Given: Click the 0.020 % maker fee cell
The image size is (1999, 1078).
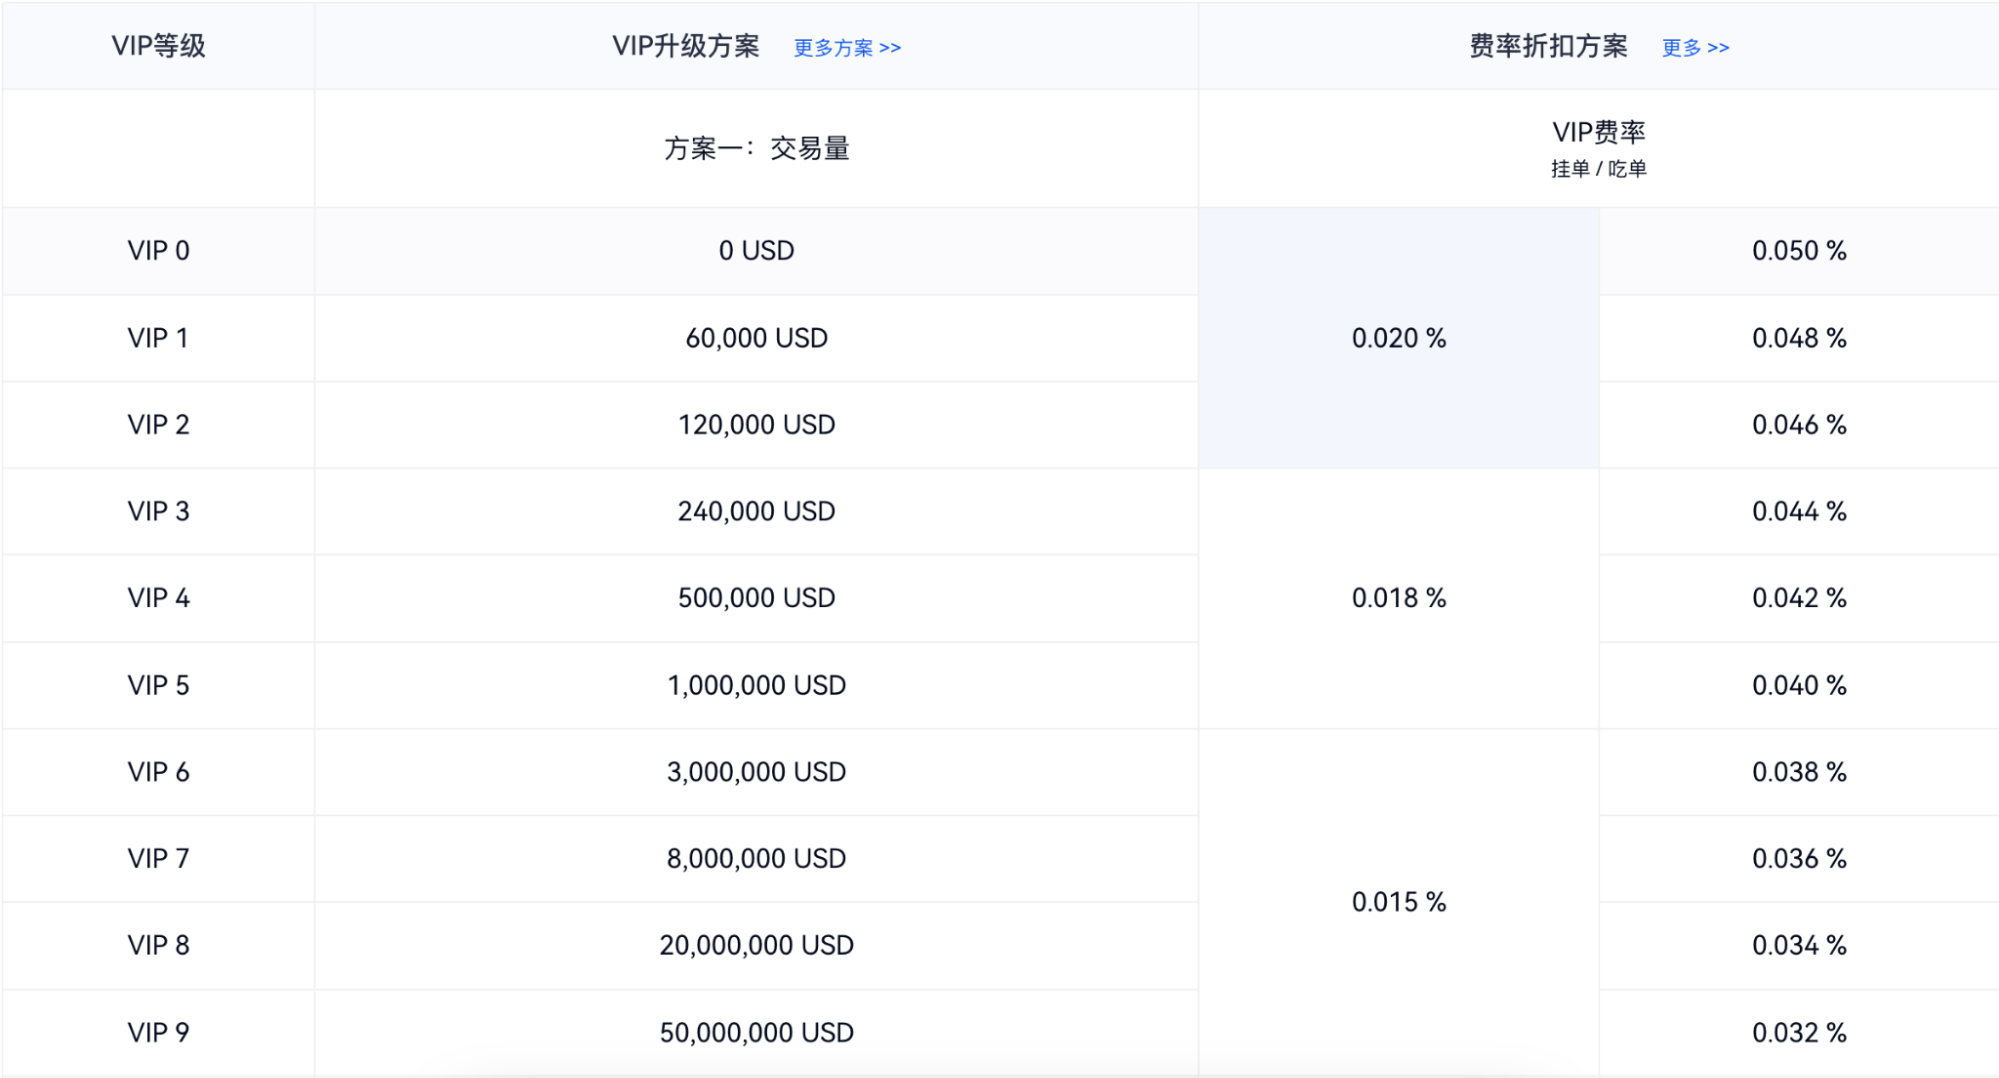Looking at the screenshot, I should tap(1399, 338).
